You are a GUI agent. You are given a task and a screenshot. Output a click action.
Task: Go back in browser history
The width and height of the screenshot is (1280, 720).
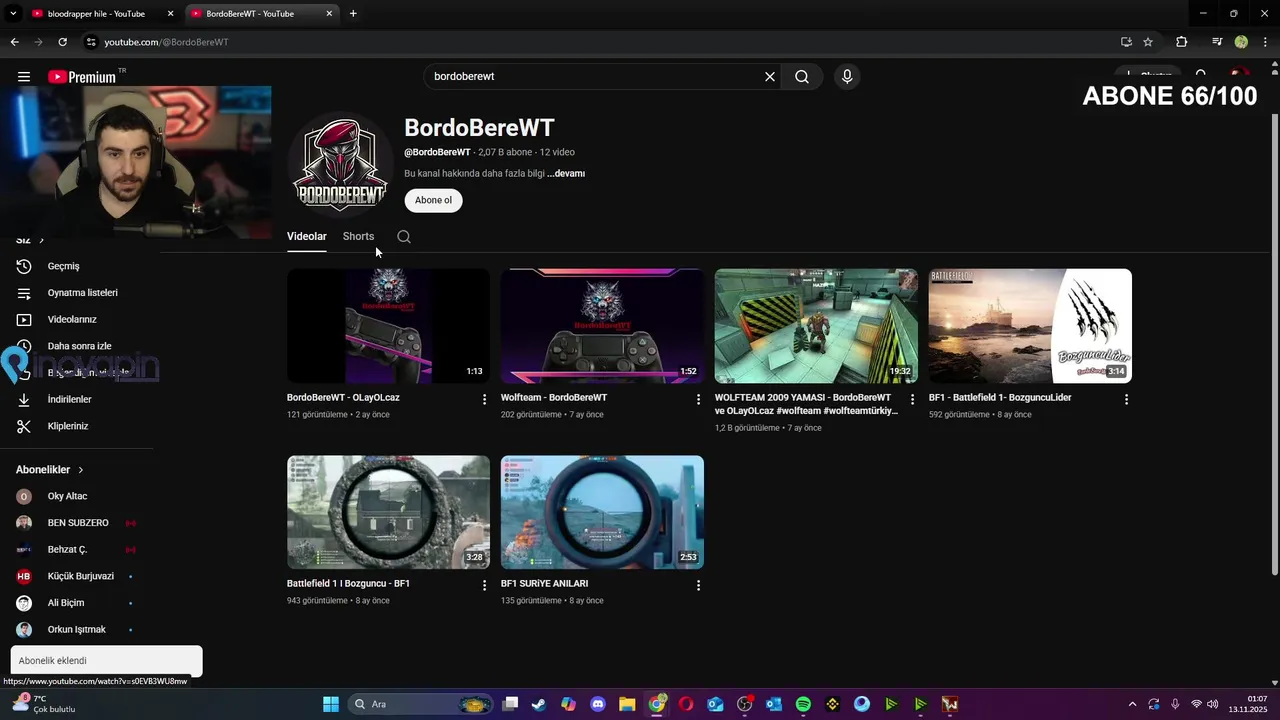point(14,42)
